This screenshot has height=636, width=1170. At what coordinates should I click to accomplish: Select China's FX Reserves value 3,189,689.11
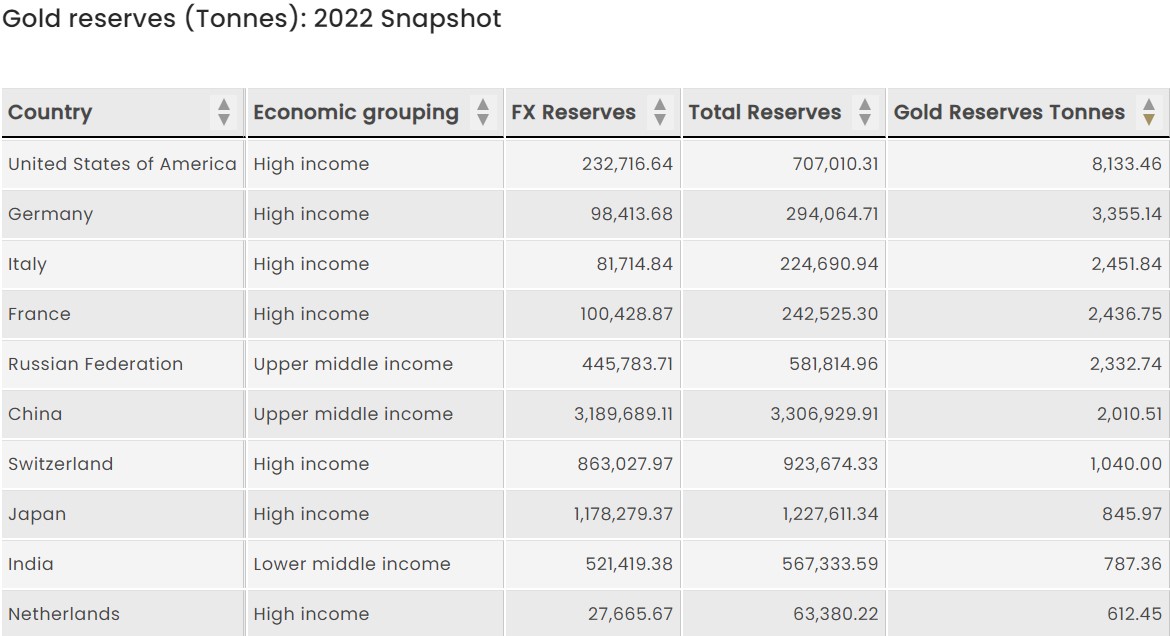tap(623, 414)
